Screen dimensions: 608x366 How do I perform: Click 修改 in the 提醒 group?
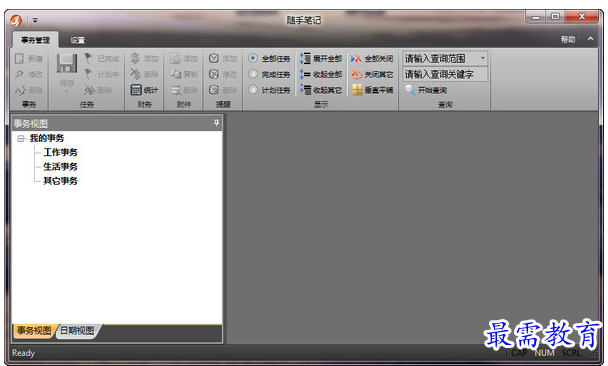(223, 74)
